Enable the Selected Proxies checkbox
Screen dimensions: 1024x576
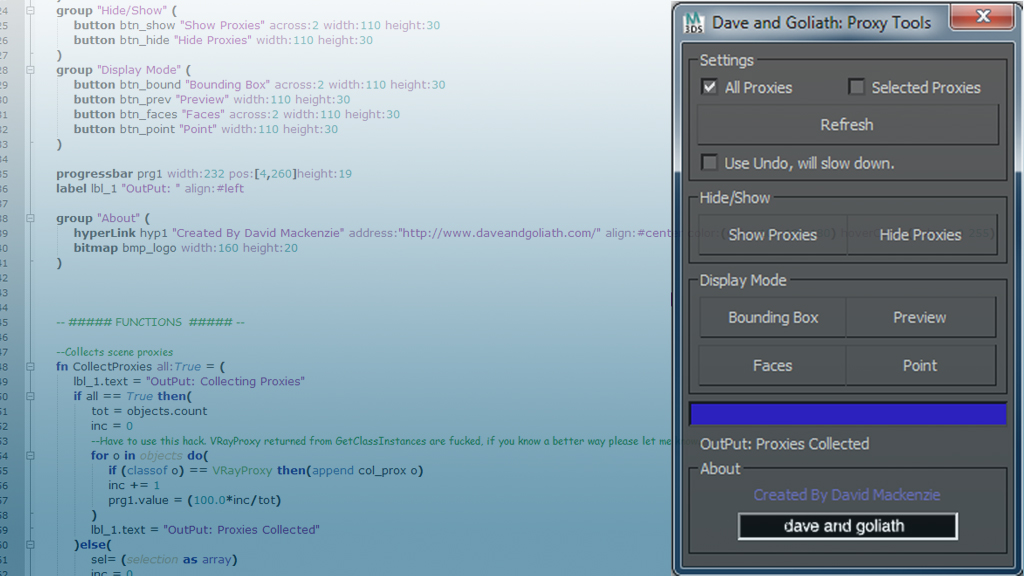[x=856, y=87]
